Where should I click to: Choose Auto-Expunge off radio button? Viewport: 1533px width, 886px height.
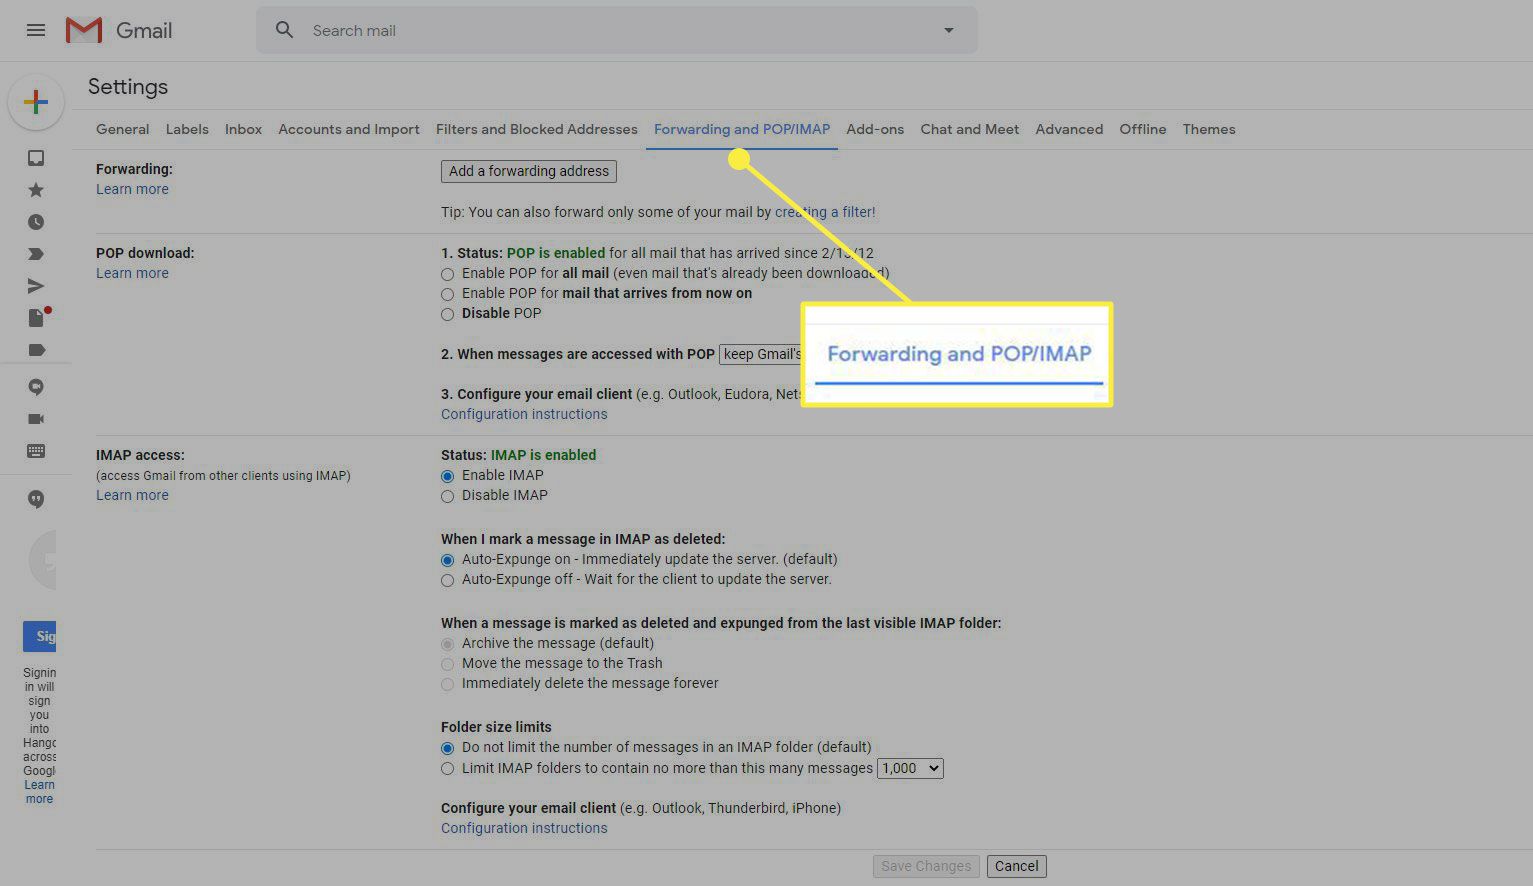click(x=448, y=580)
